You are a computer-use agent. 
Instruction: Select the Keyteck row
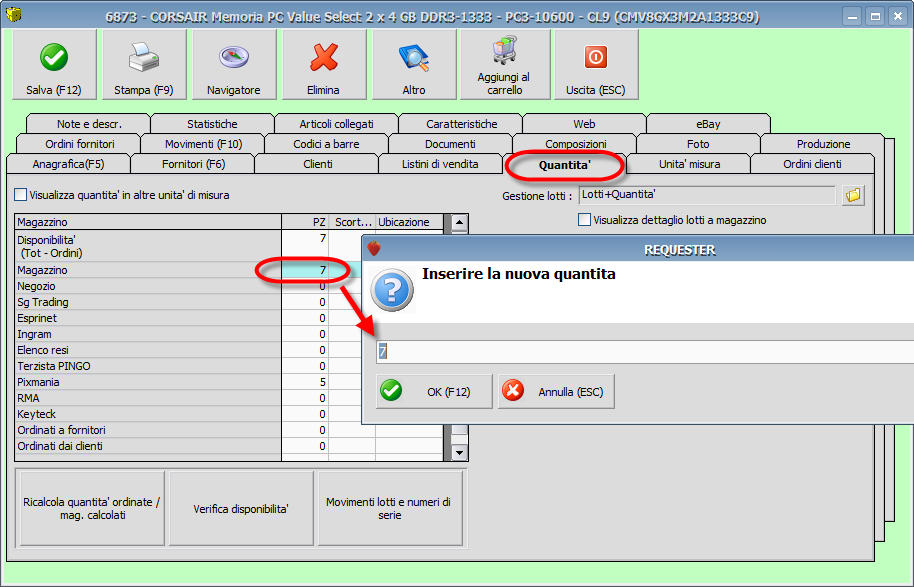(x=148, y=414)
